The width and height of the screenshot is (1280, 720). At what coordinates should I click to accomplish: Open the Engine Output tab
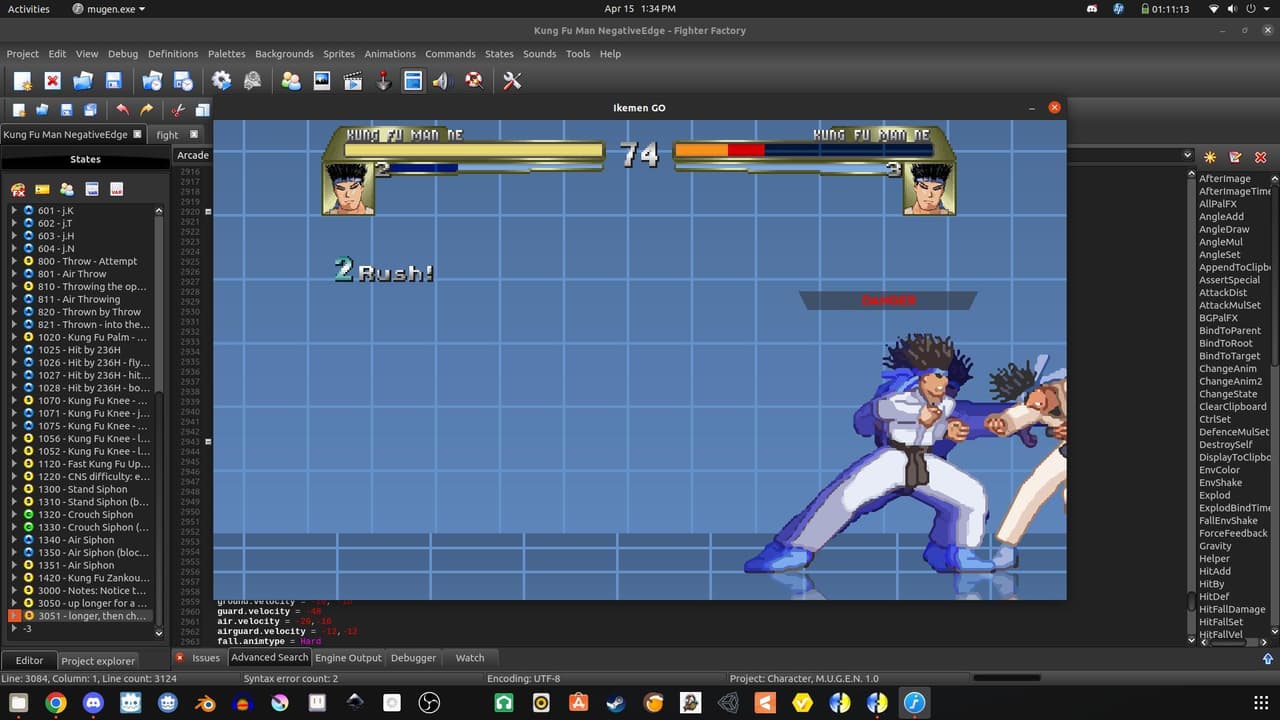point(348,658)
